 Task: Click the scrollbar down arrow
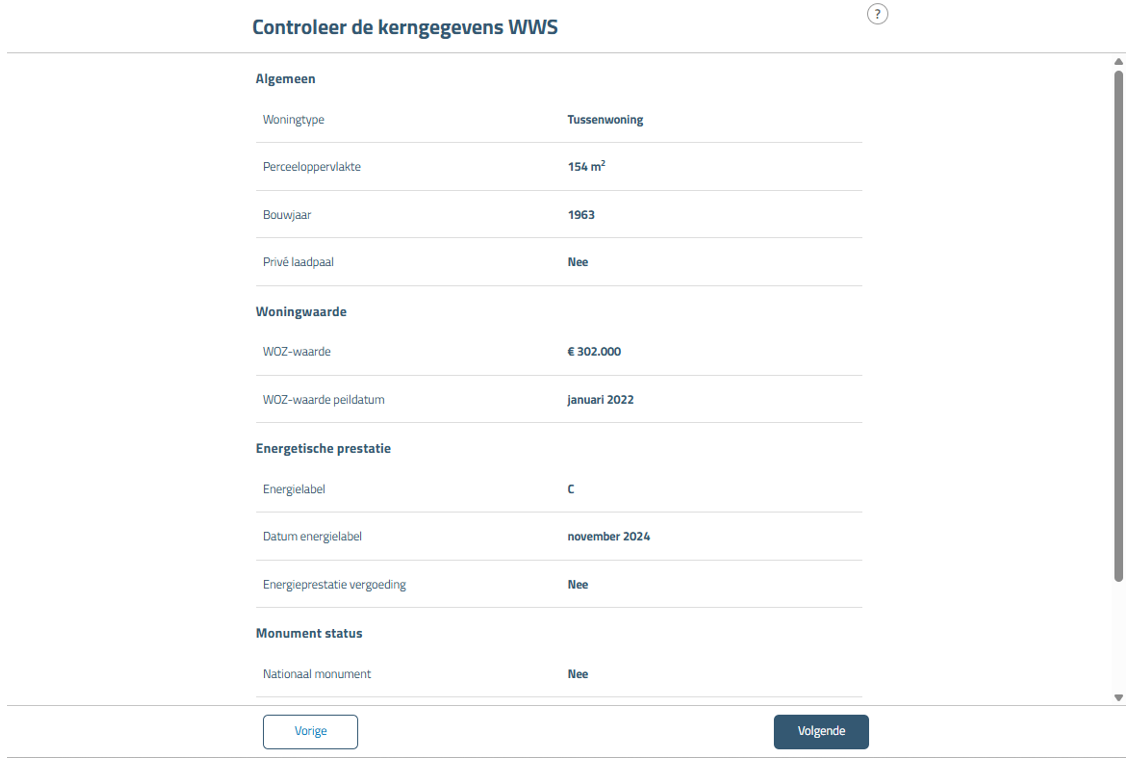1120,698
